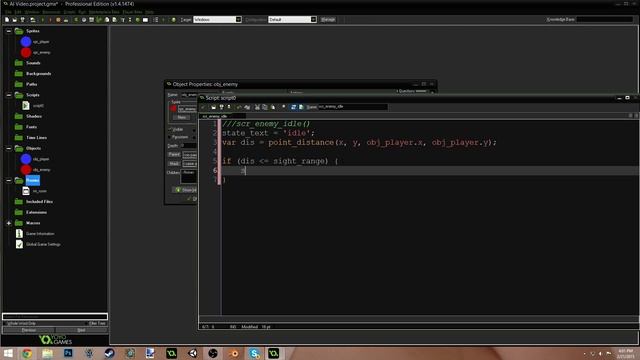The image size is (640, 360).
Task: Collapse the Scripts folder
Action: coord(9,95)
